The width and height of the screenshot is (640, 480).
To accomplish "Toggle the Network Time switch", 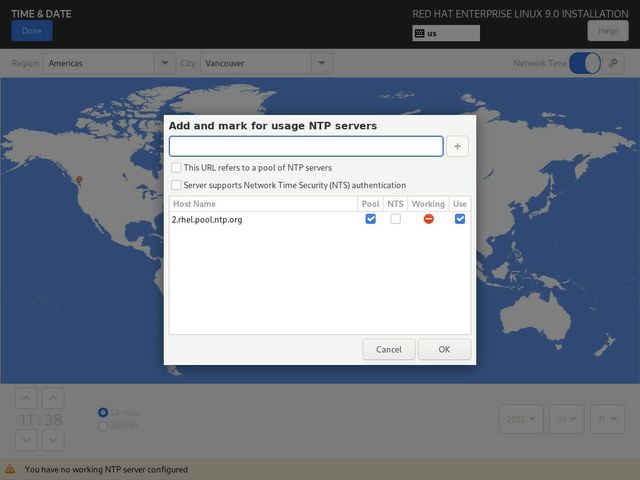I will point(585,63).
